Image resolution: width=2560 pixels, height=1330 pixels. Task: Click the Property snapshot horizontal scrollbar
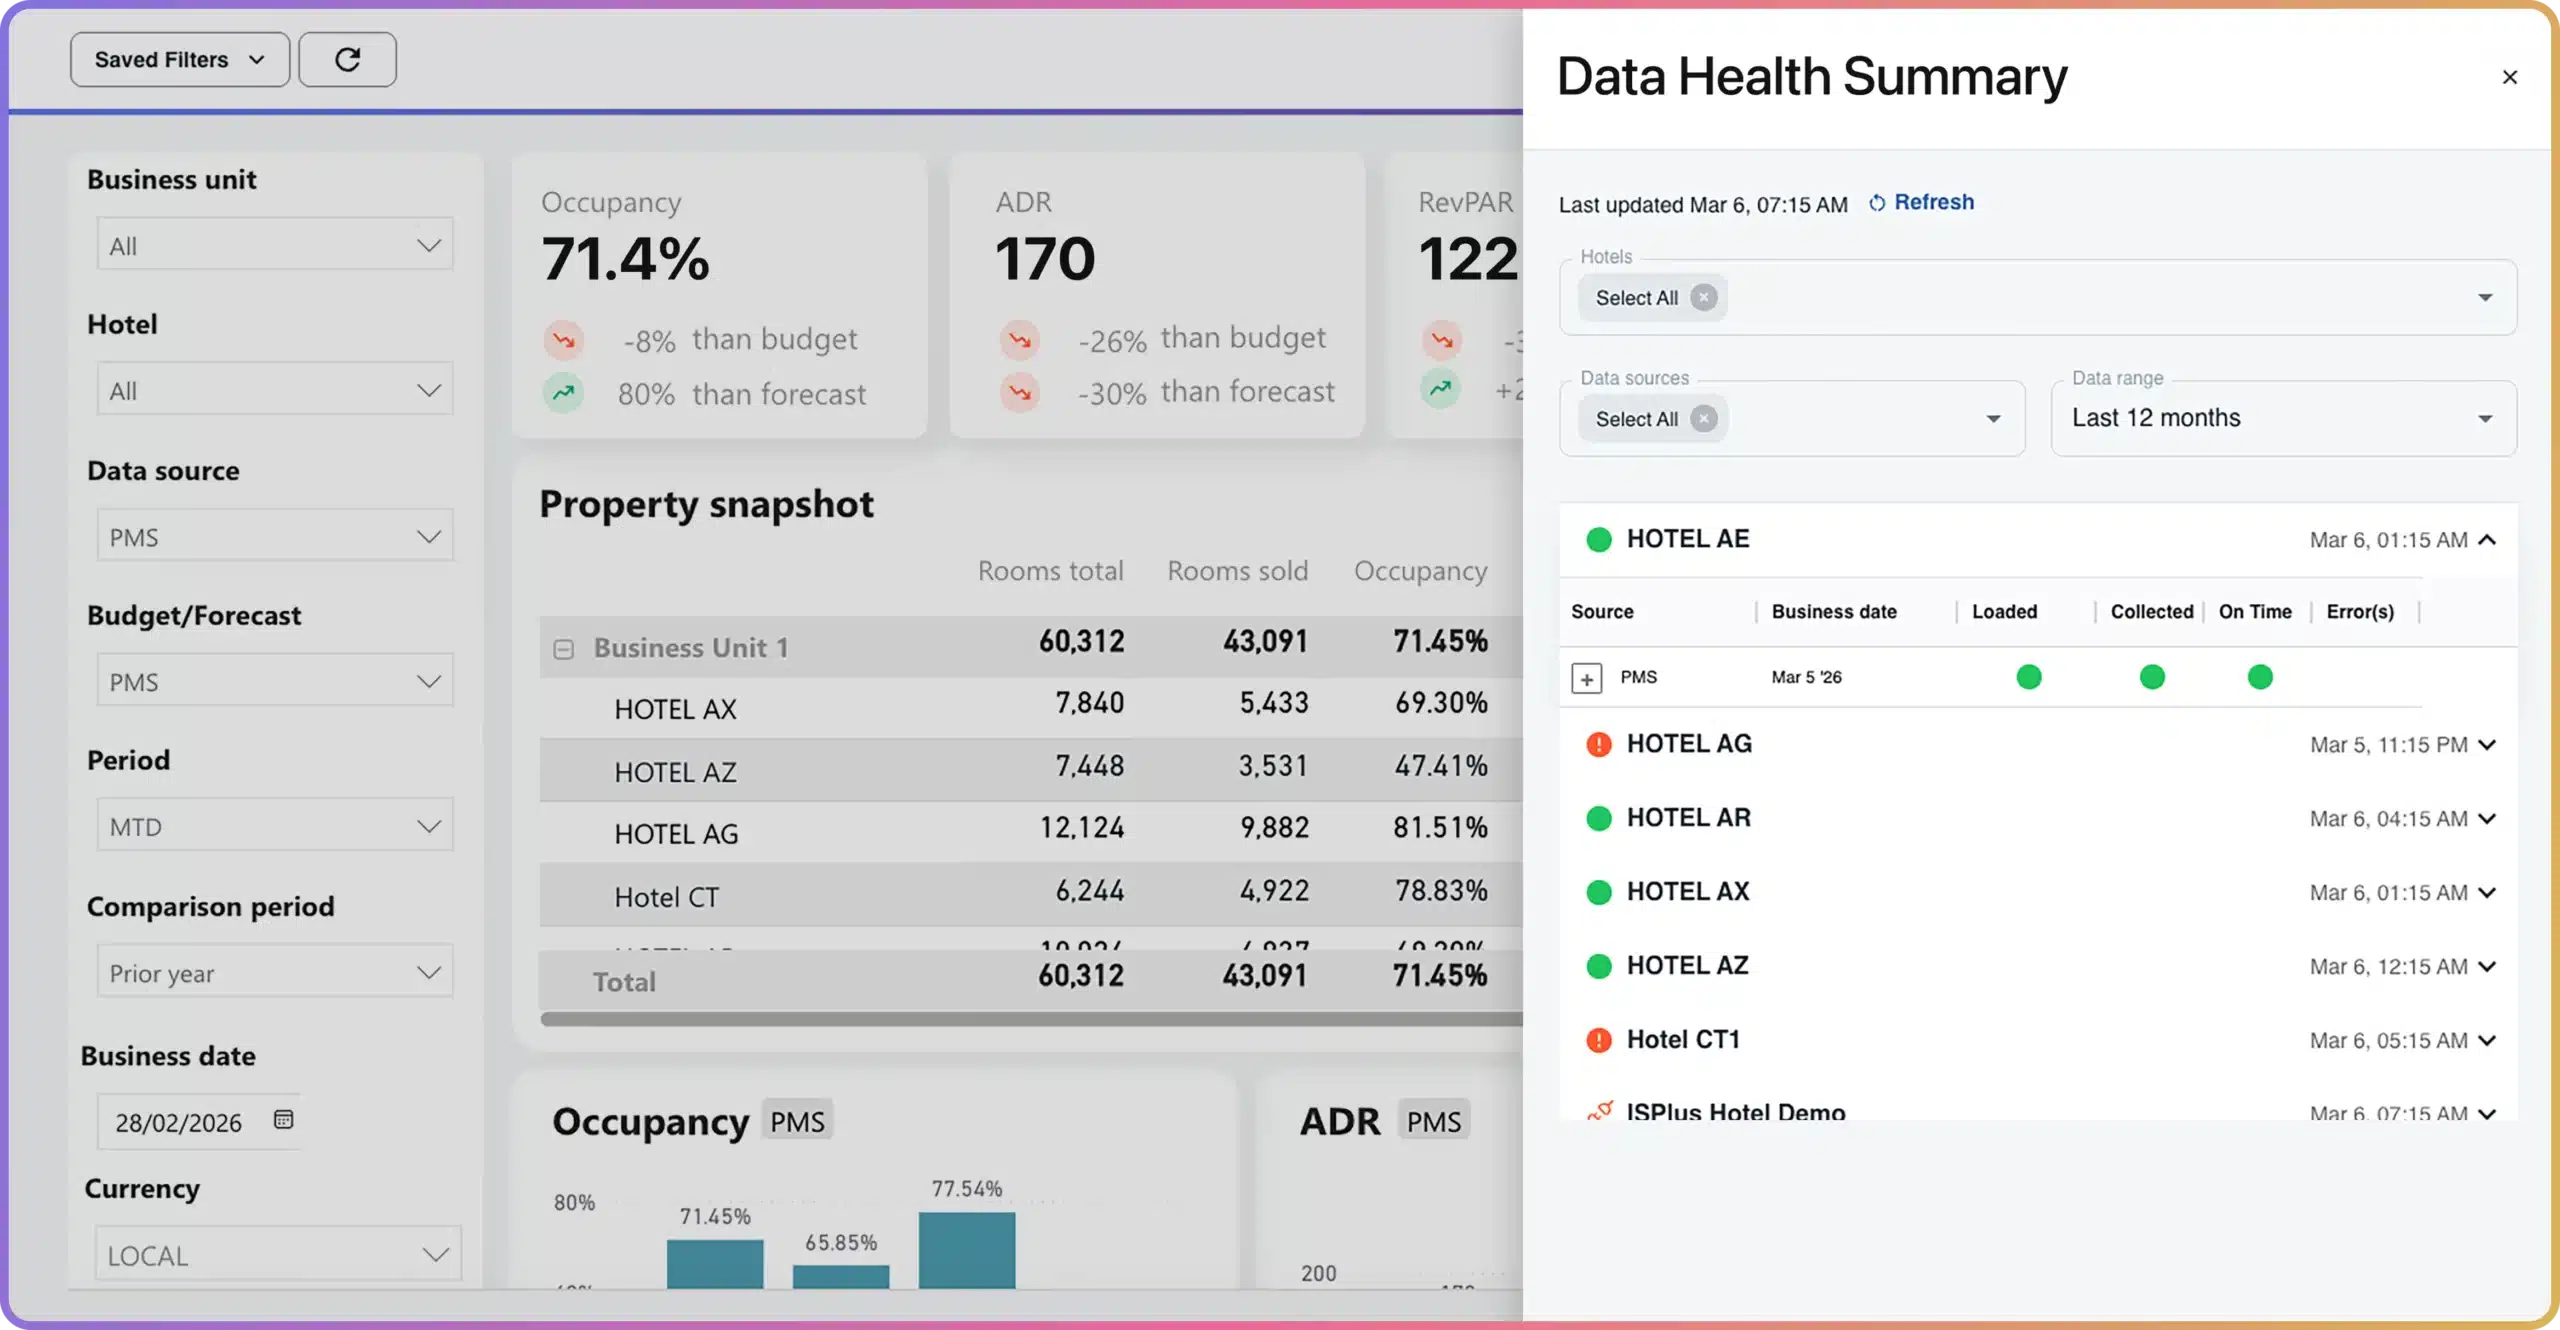tap(1030, 1019)
